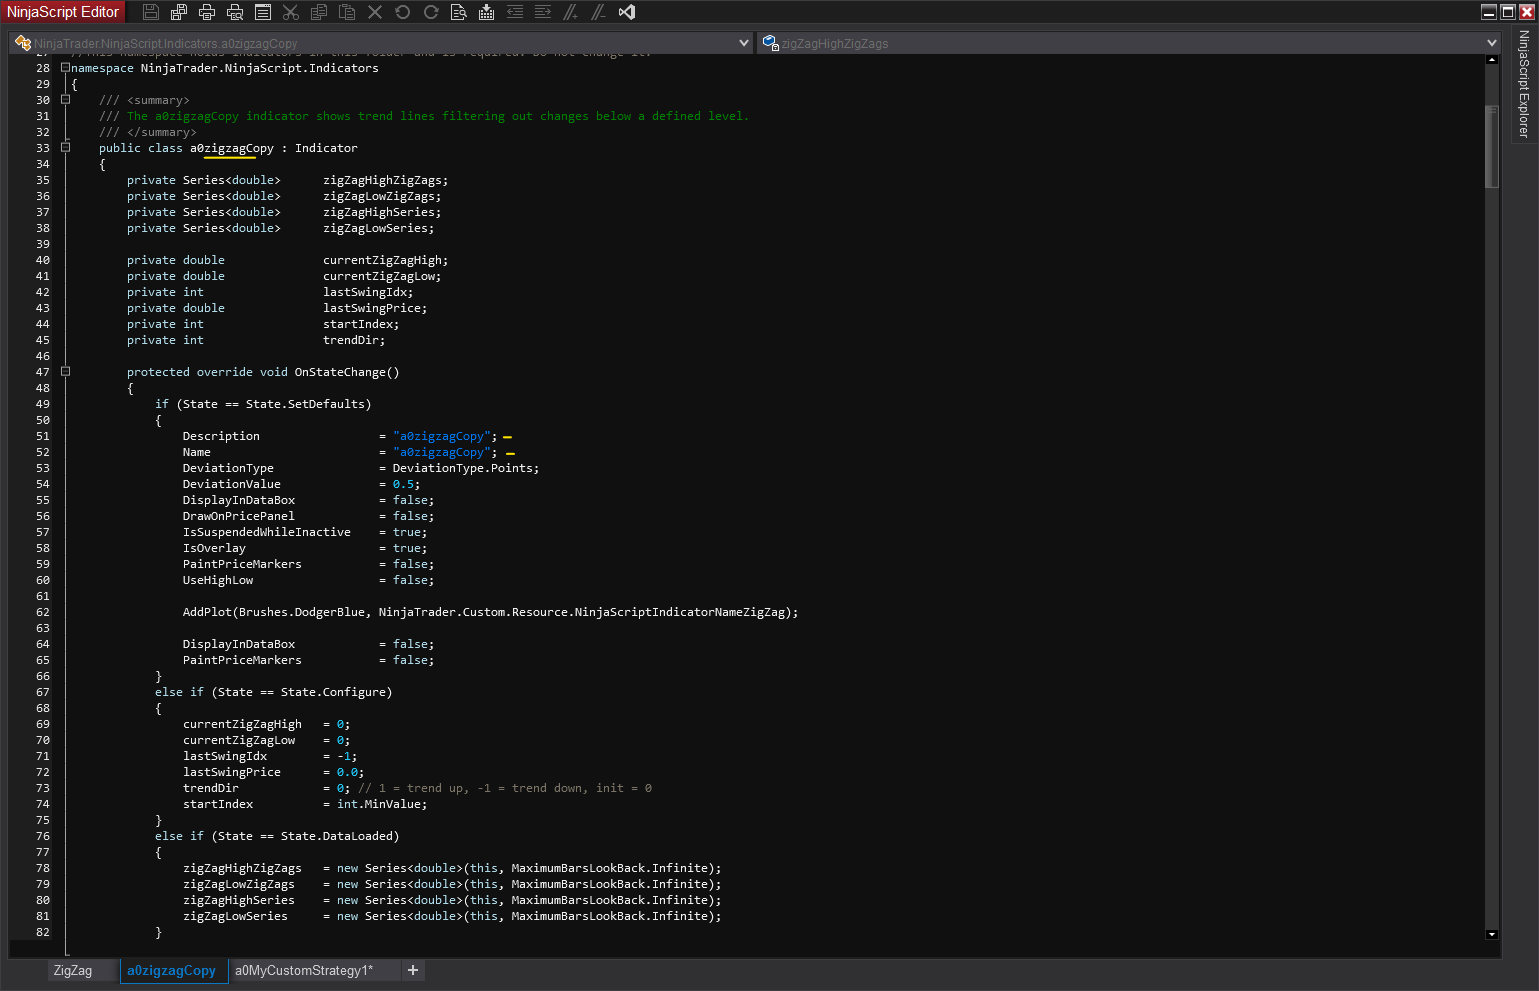Image resolution: width=1539 pixels, height=991 pixels.
Task: Collapse the a0zigzagCopy class at line 33
Action: 66,148
